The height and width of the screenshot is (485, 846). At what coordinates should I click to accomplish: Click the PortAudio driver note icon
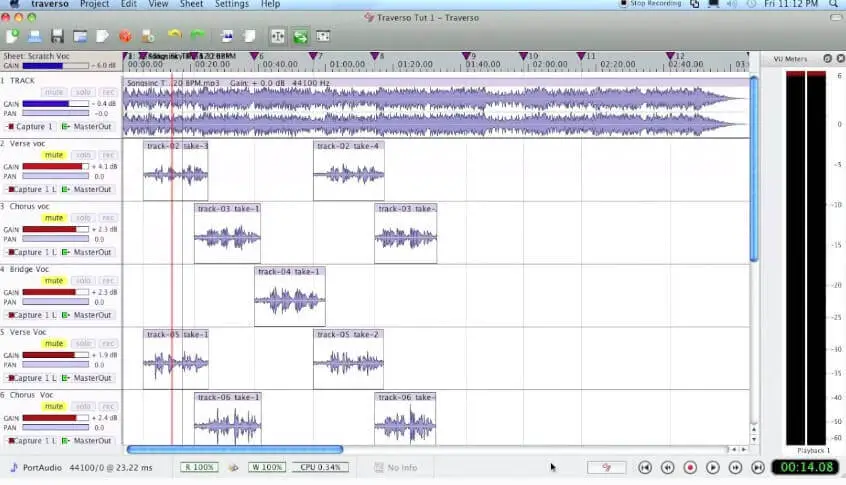coord(14,467)
